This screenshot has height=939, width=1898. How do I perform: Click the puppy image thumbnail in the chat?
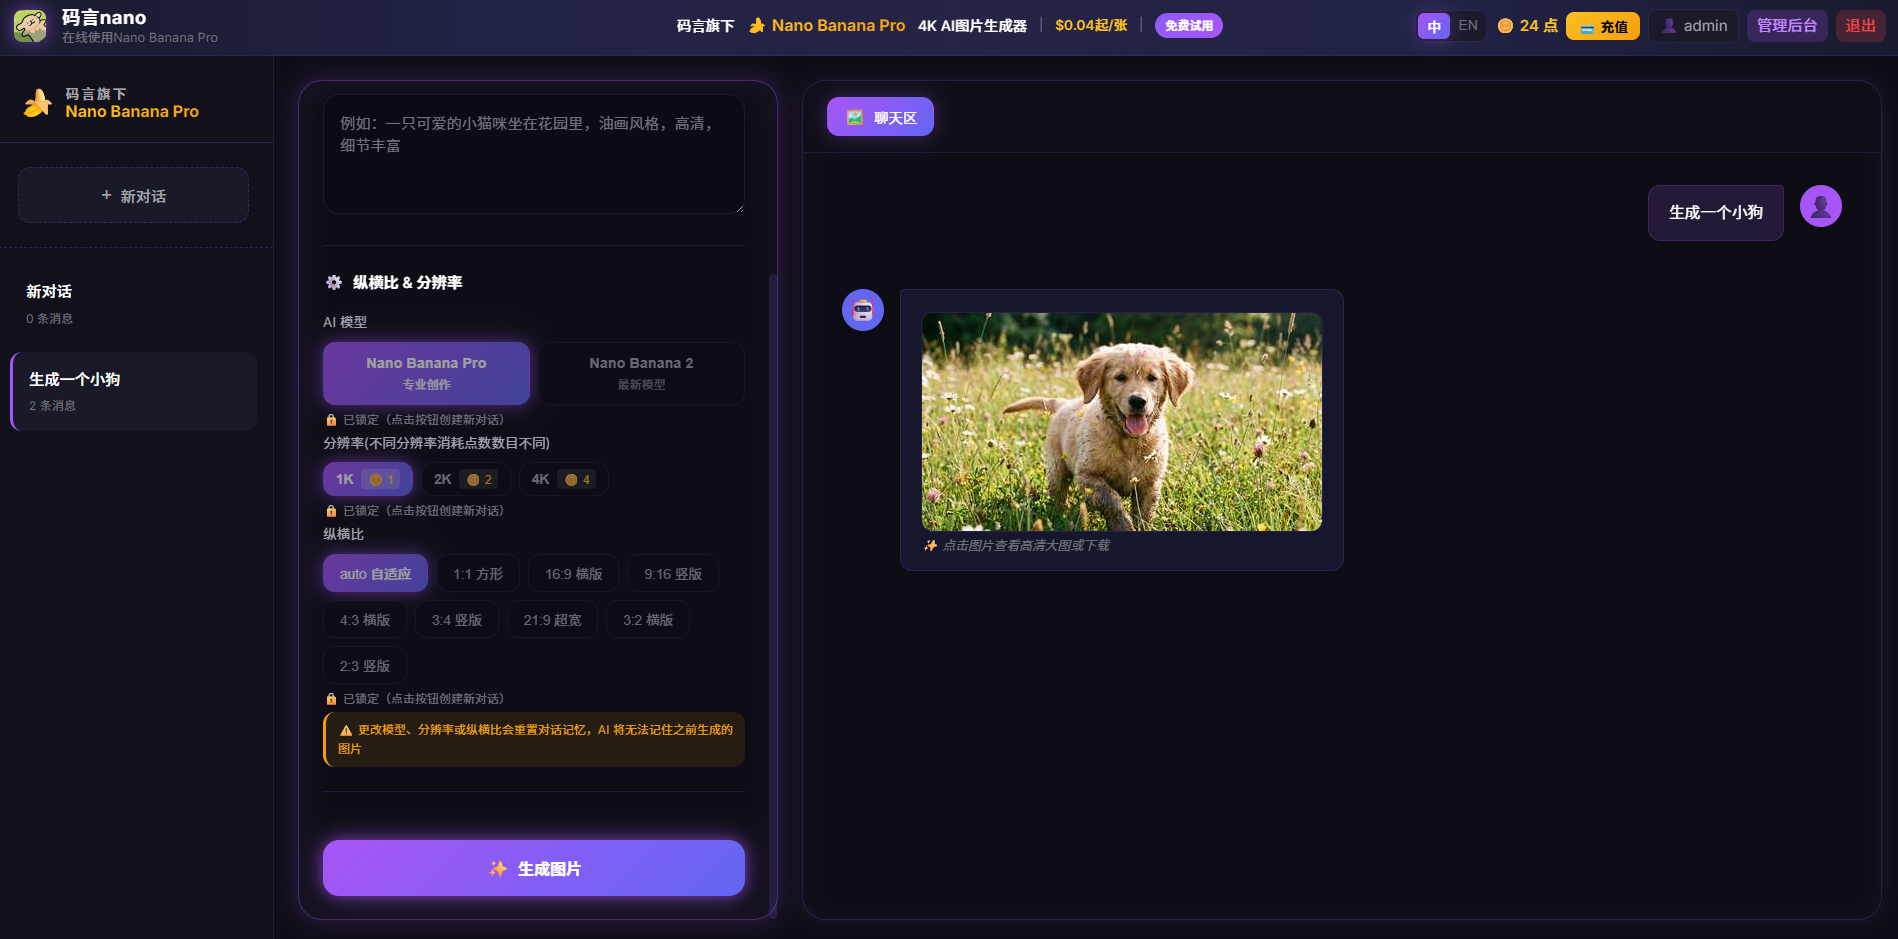click(1121, 422)
